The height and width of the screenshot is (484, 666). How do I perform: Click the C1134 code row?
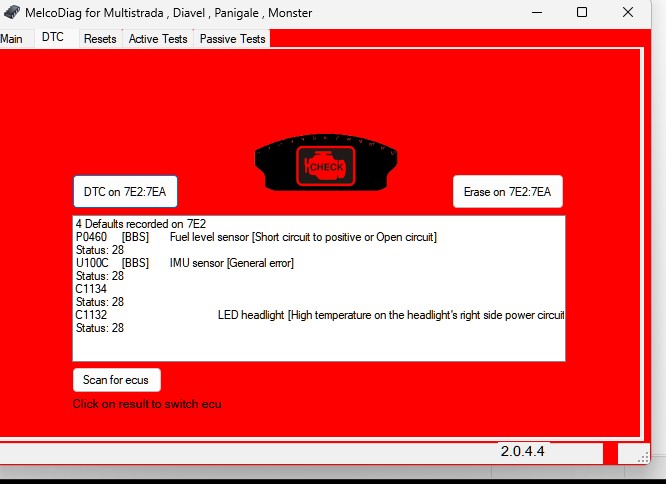pos(91,289)
